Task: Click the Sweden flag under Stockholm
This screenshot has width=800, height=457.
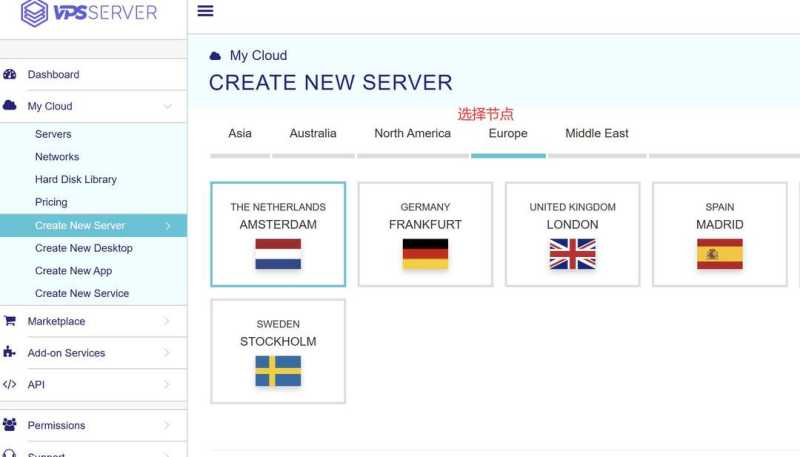Action: (278, 371)
